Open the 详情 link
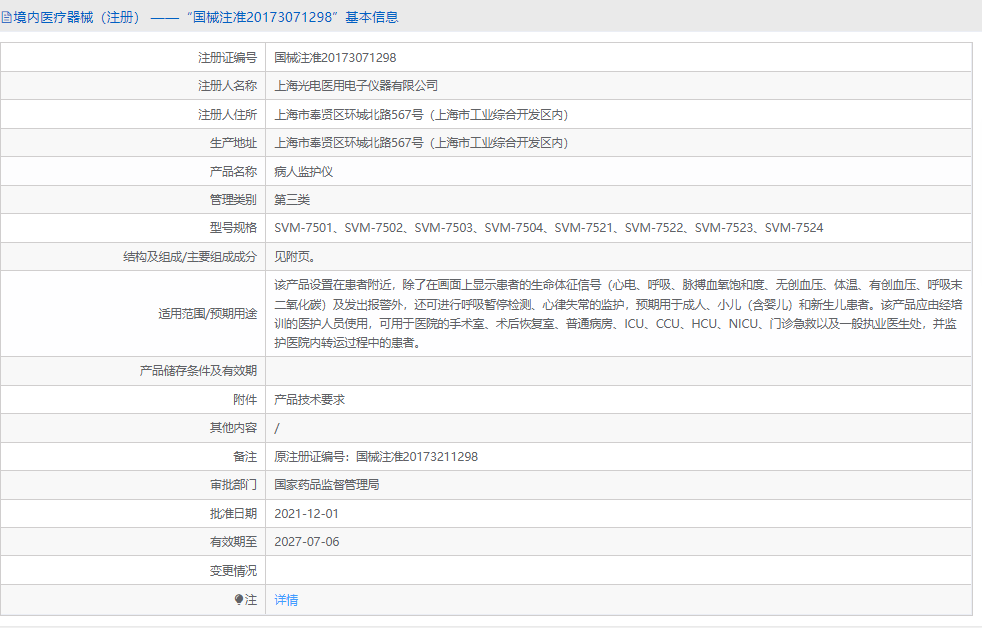The height and width of the screenshot is (628, 982). (x=286, y=600)
